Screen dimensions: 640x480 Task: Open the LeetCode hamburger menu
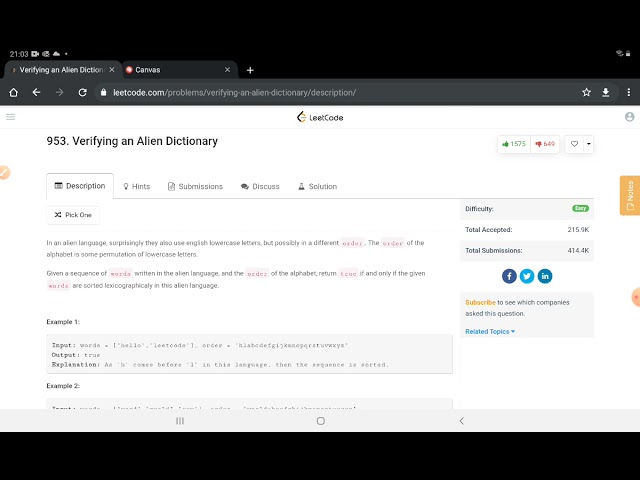coord(11,117)
